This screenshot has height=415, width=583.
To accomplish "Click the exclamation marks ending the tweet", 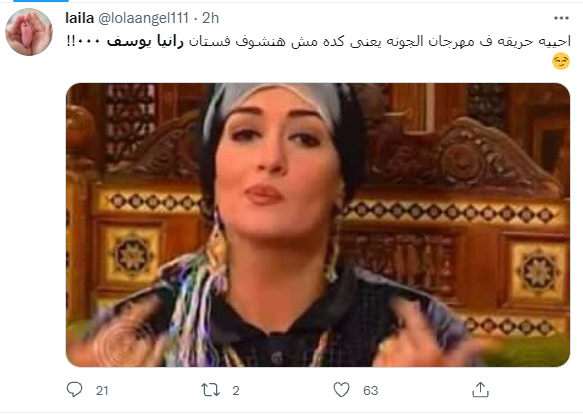I will coord(71,41).
